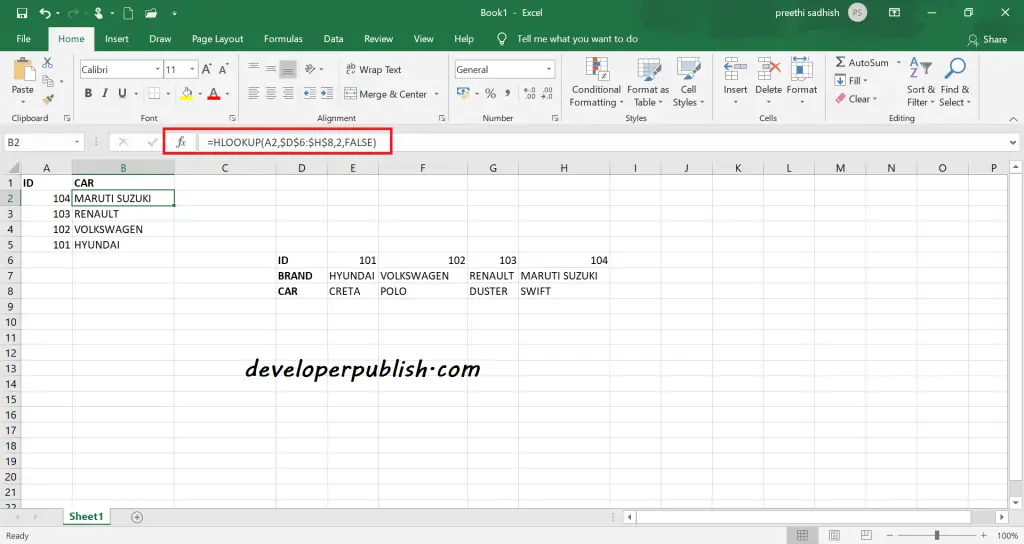Apply Comma Style format

tap(507, 93)
